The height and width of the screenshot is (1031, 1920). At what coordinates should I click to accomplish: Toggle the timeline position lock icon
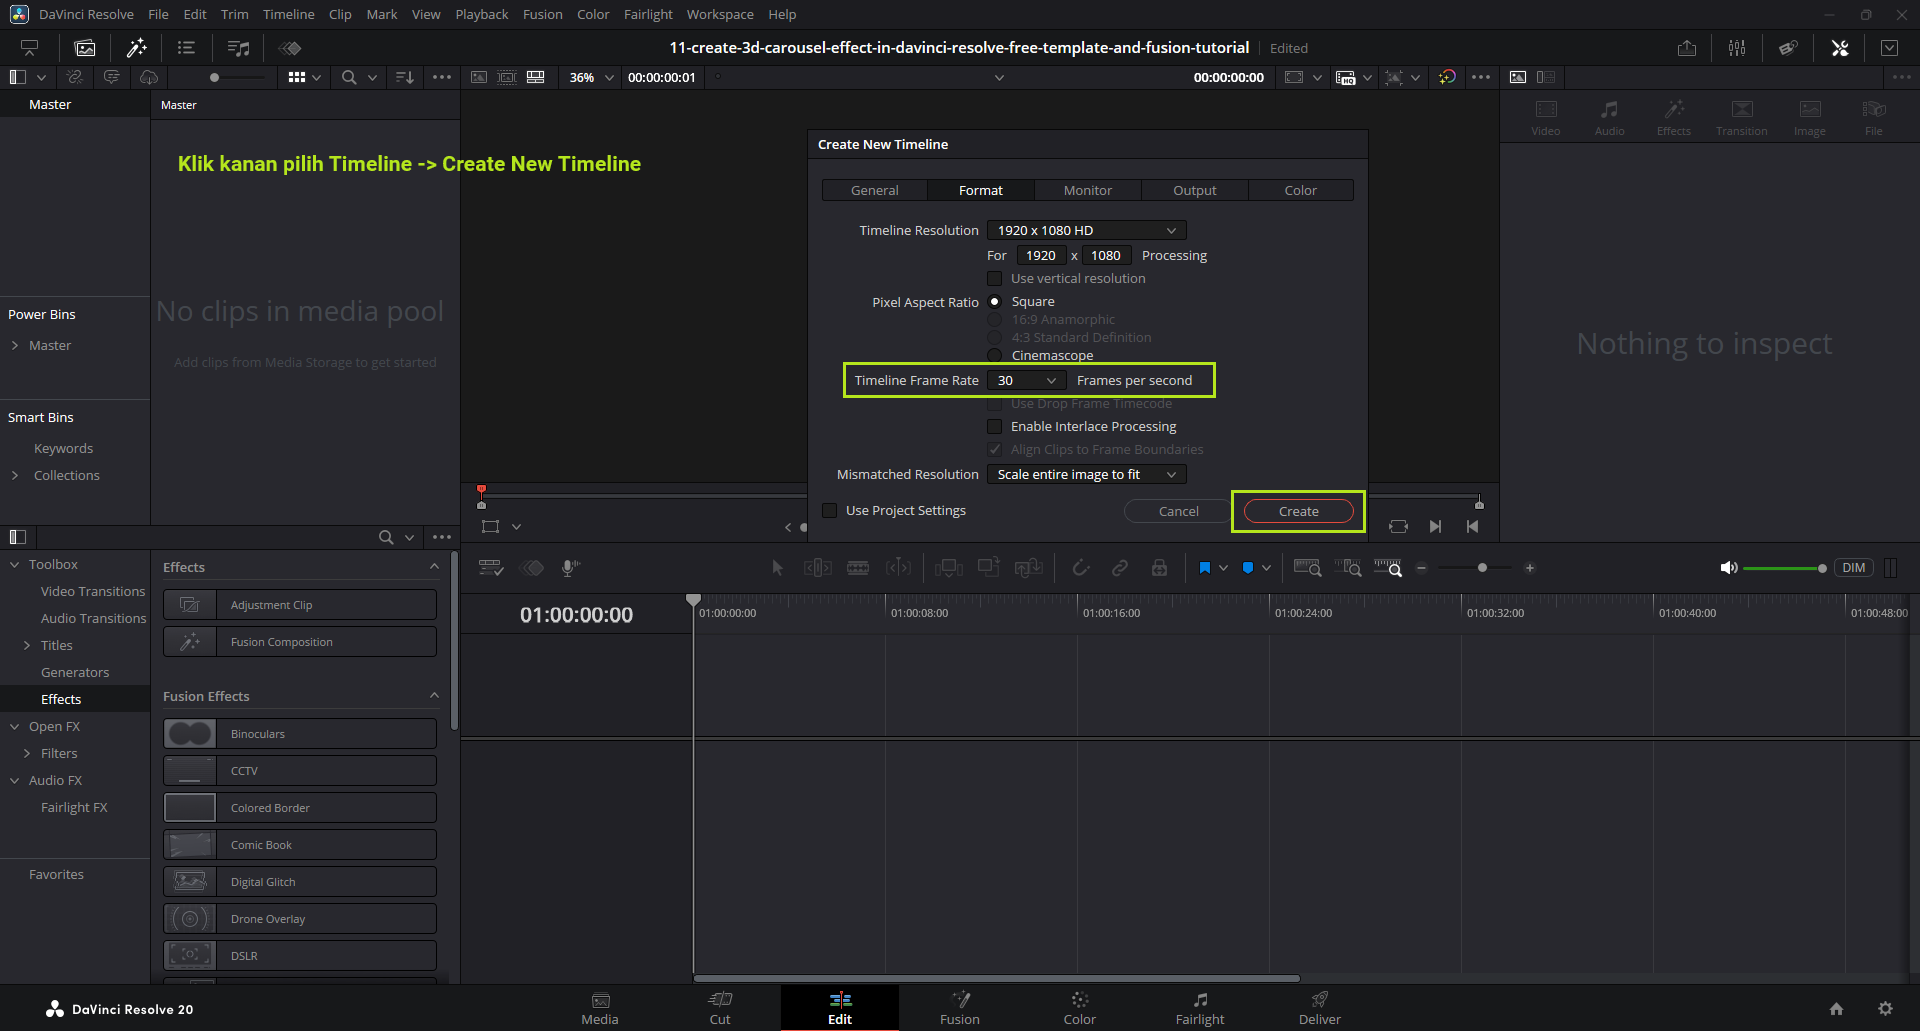coord(1159,568)
